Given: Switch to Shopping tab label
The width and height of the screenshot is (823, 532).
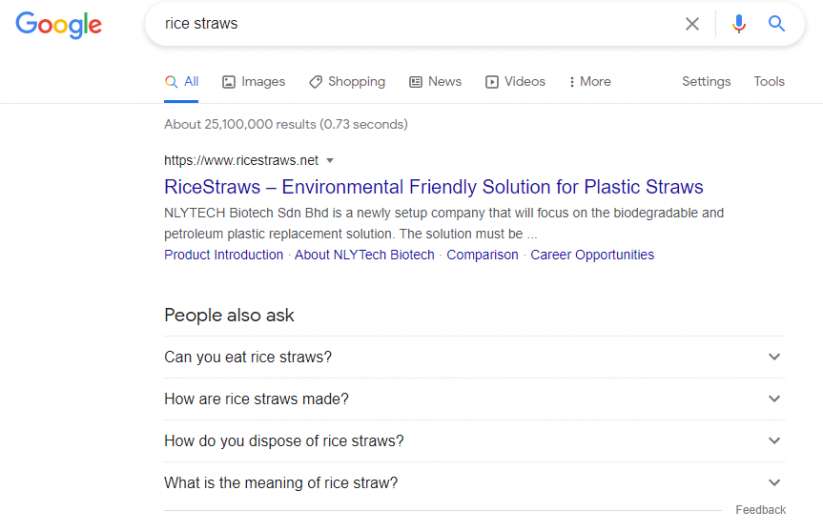Looking at the screenshot, I should click(x=356, y=82).
